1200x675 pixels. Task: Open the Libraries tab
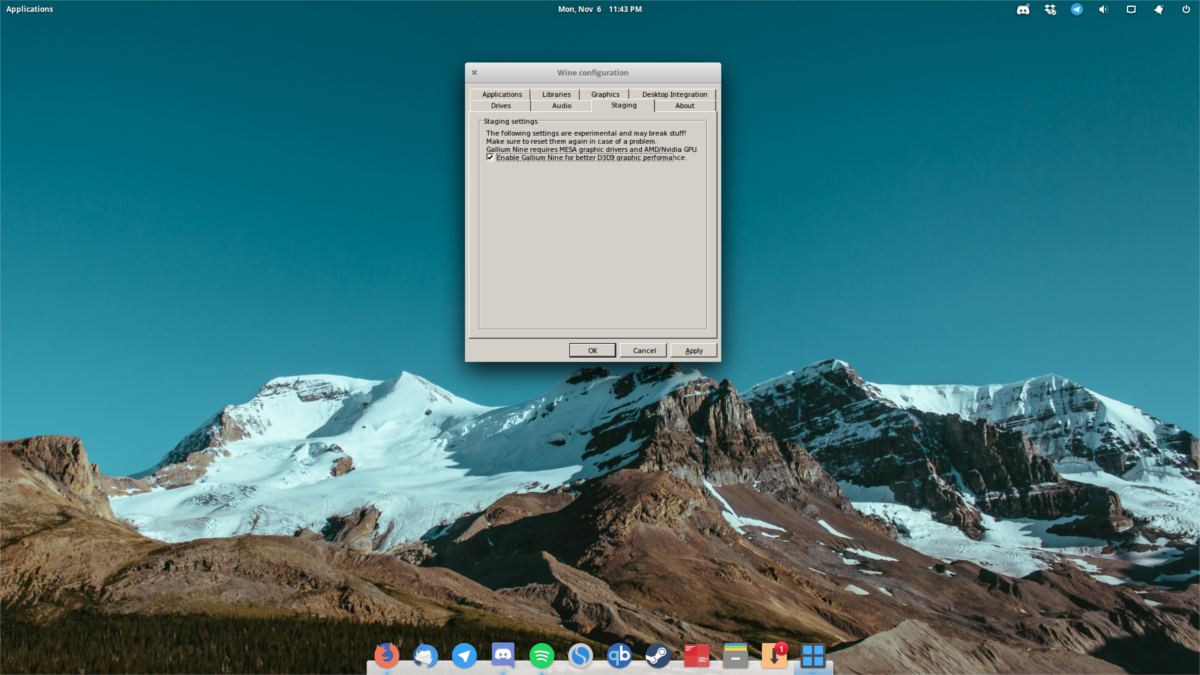coord(556,94)
